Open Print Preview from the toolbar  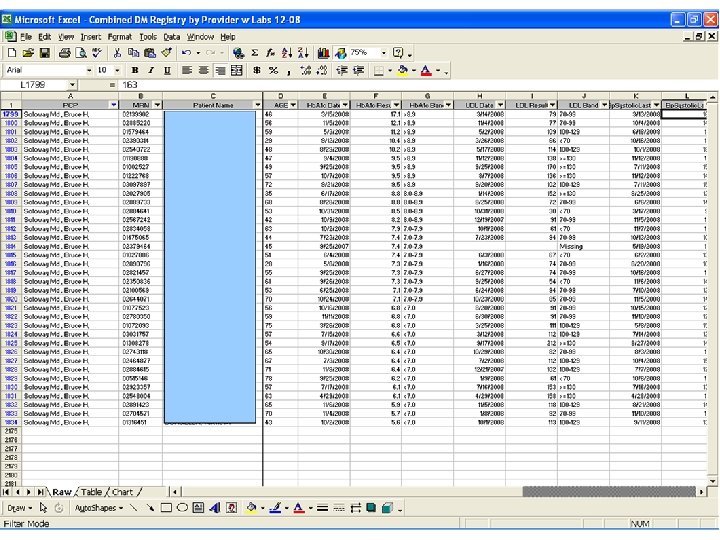(81, 53)
